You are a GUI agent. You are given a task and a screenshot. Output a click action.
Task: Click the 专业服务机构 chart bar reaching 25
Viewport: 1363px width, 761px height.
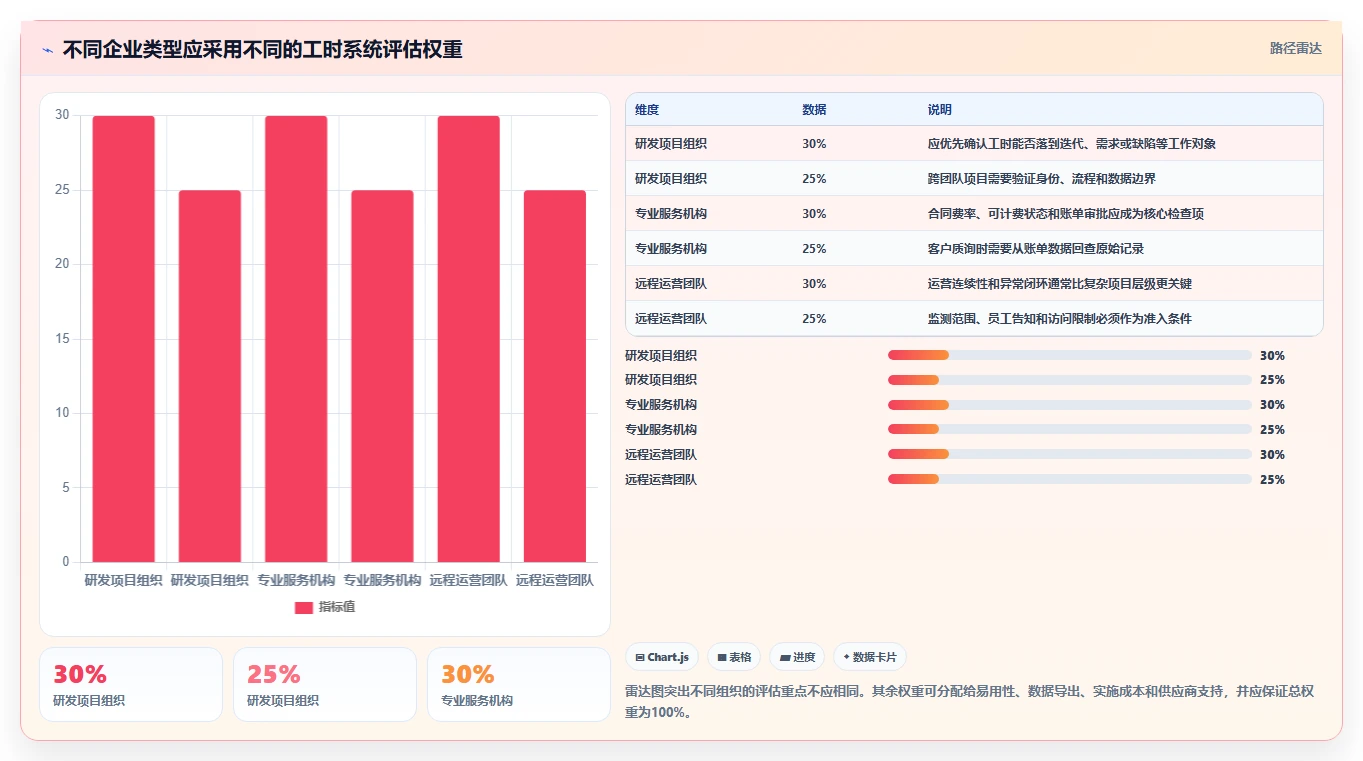[x=382, y=376]
